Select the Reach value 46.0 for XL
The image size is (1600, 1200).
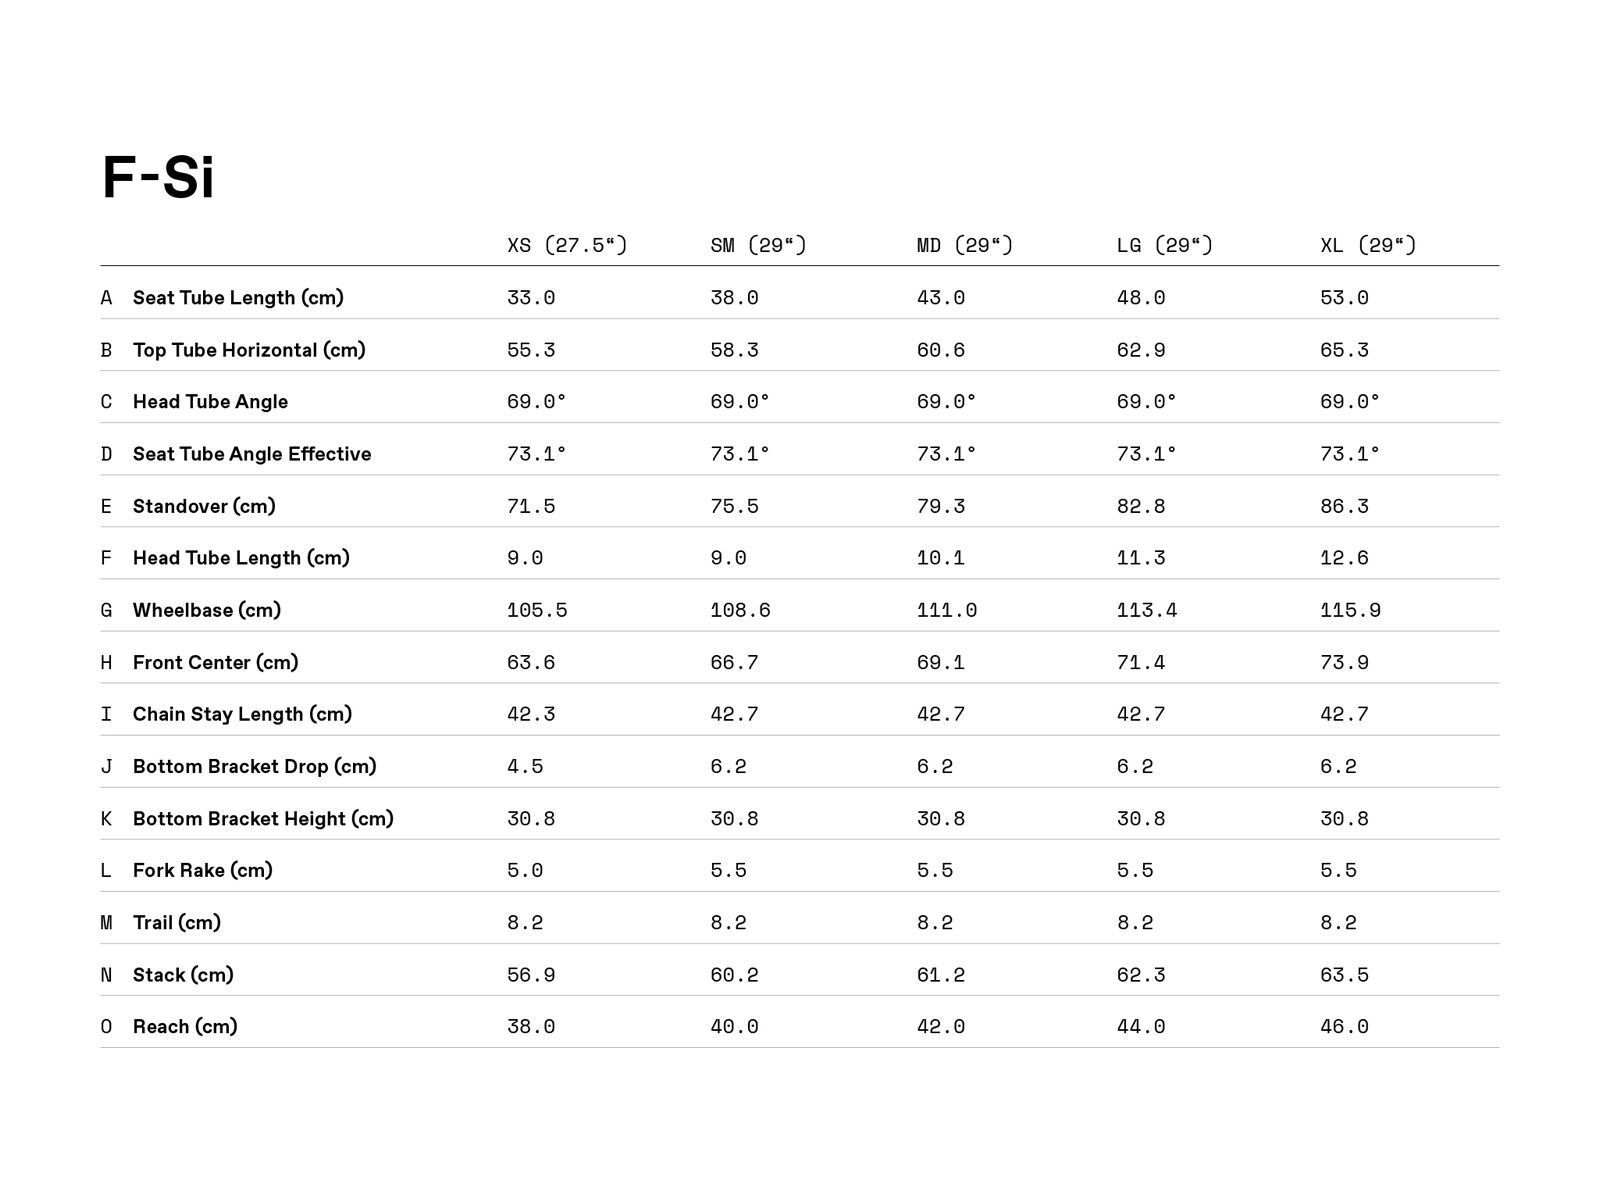1344,1027
